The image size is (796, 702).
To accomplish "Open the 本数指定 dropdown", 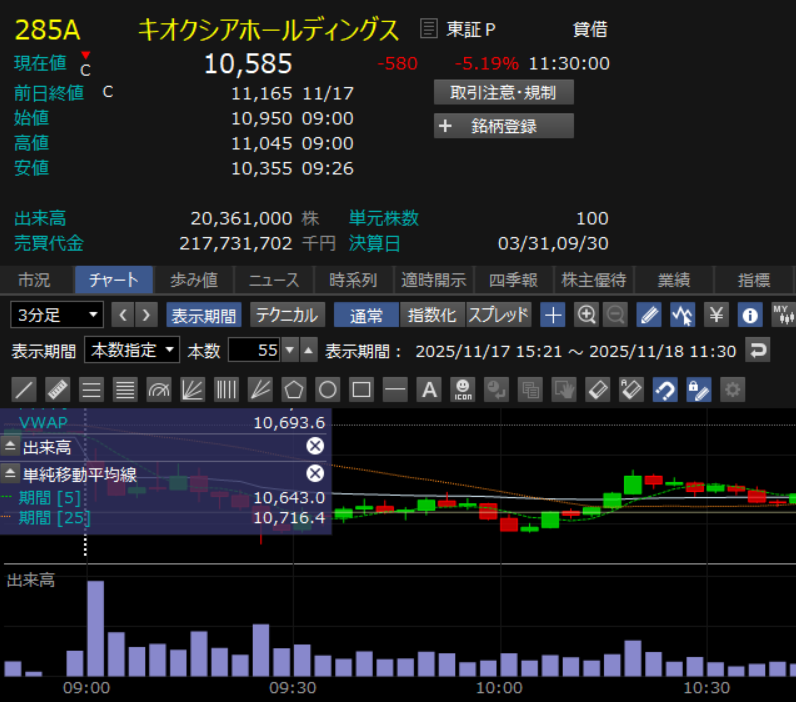I will tap(132, 351).
